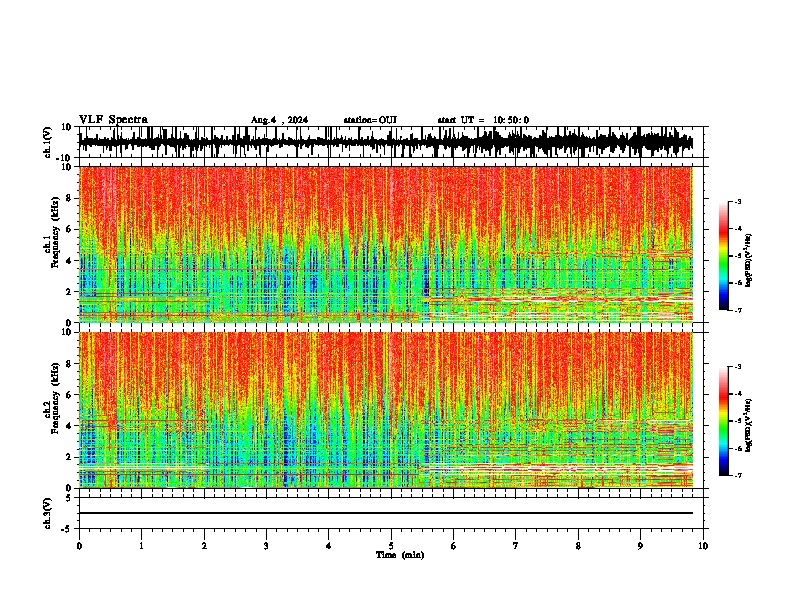Click time-axis tick label 5
This screenshot has height=612, width=792.
coord(391,546)
